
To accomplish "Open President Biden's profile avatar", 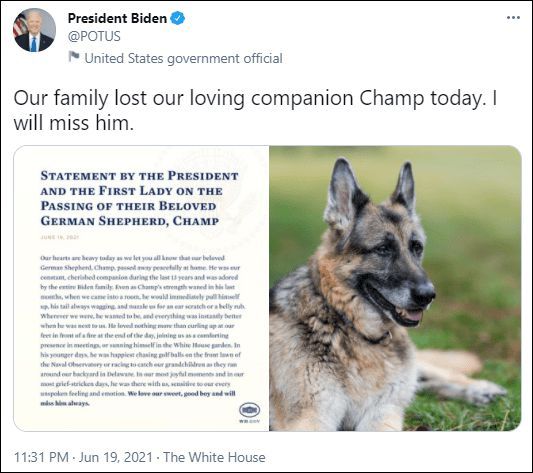I will pos(34,30).
